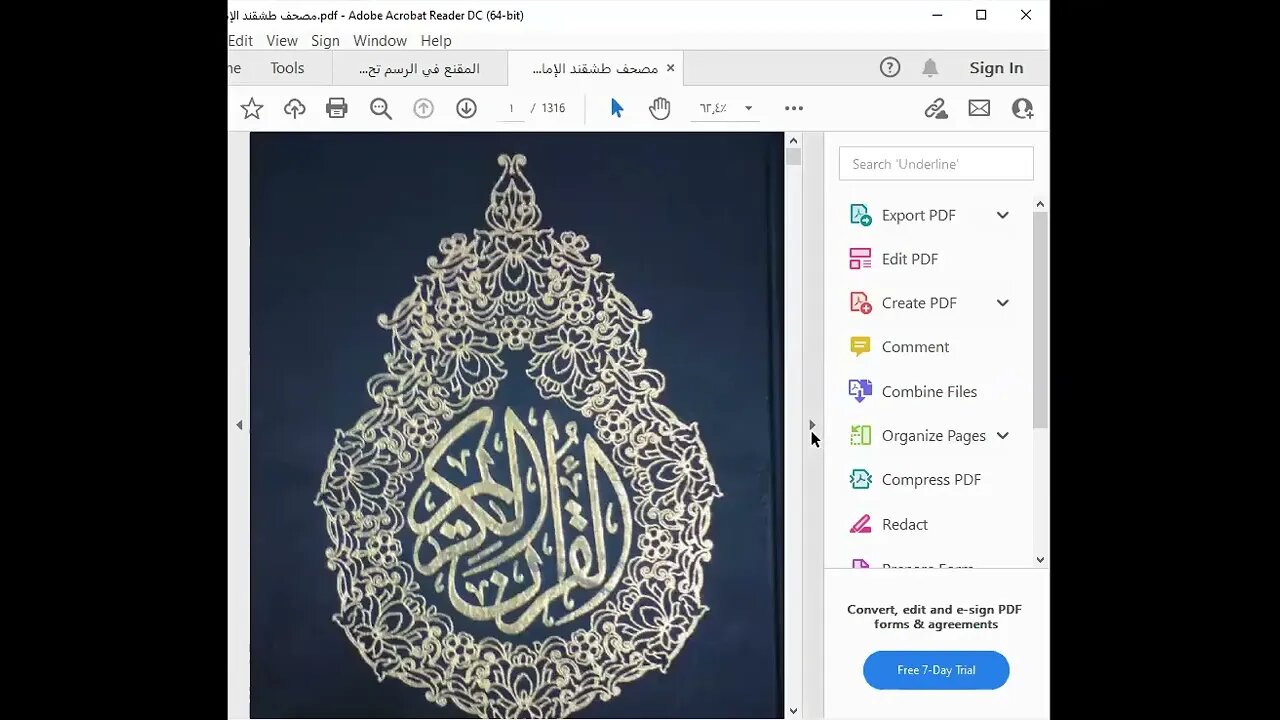Open the more tools ellipsis menu

tap(794, 108)
